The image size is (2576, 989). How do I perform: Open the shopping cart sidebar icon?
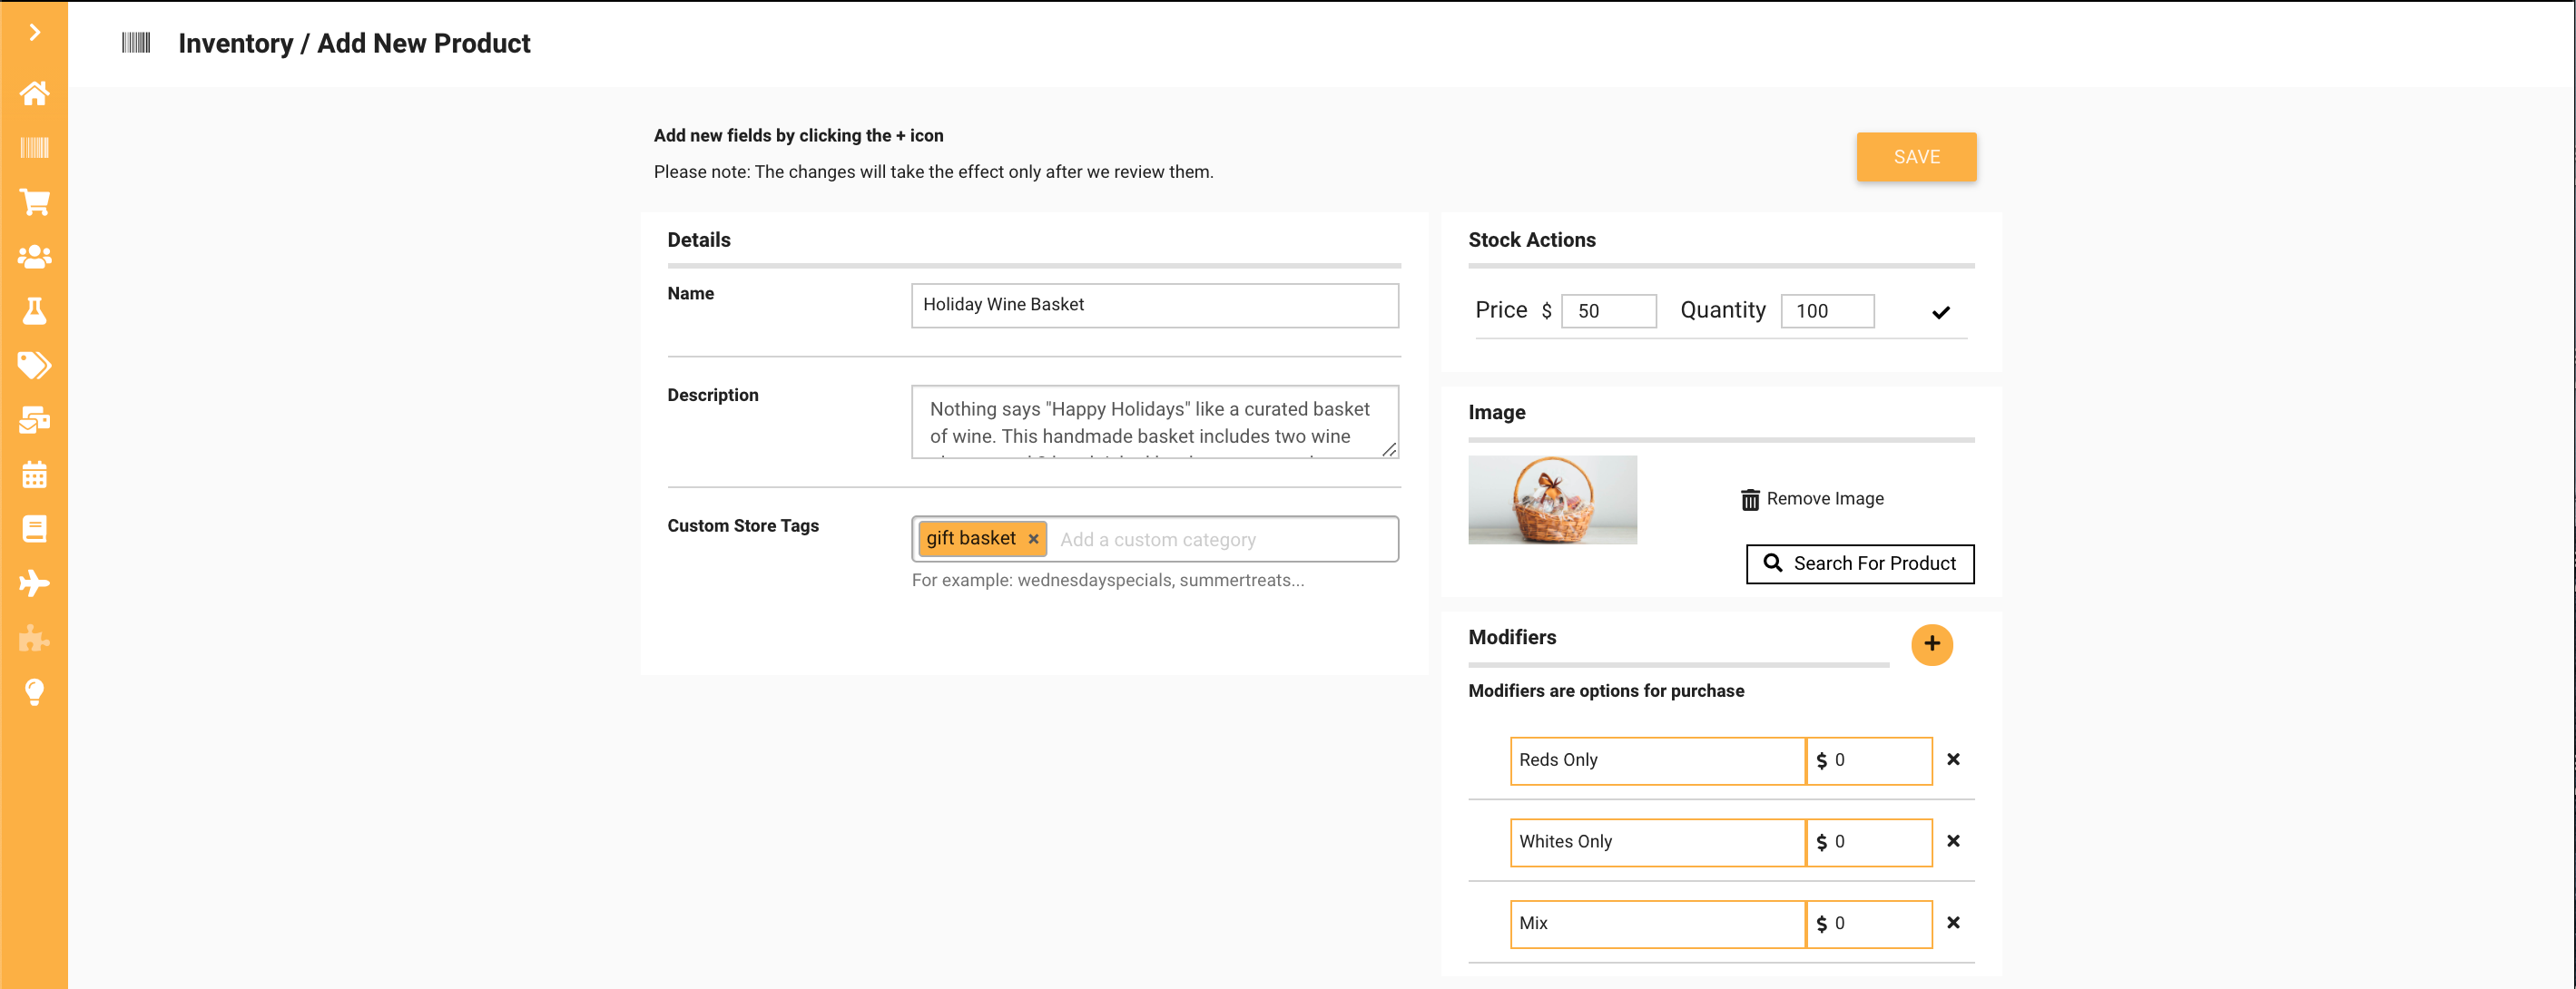(34, 203)
